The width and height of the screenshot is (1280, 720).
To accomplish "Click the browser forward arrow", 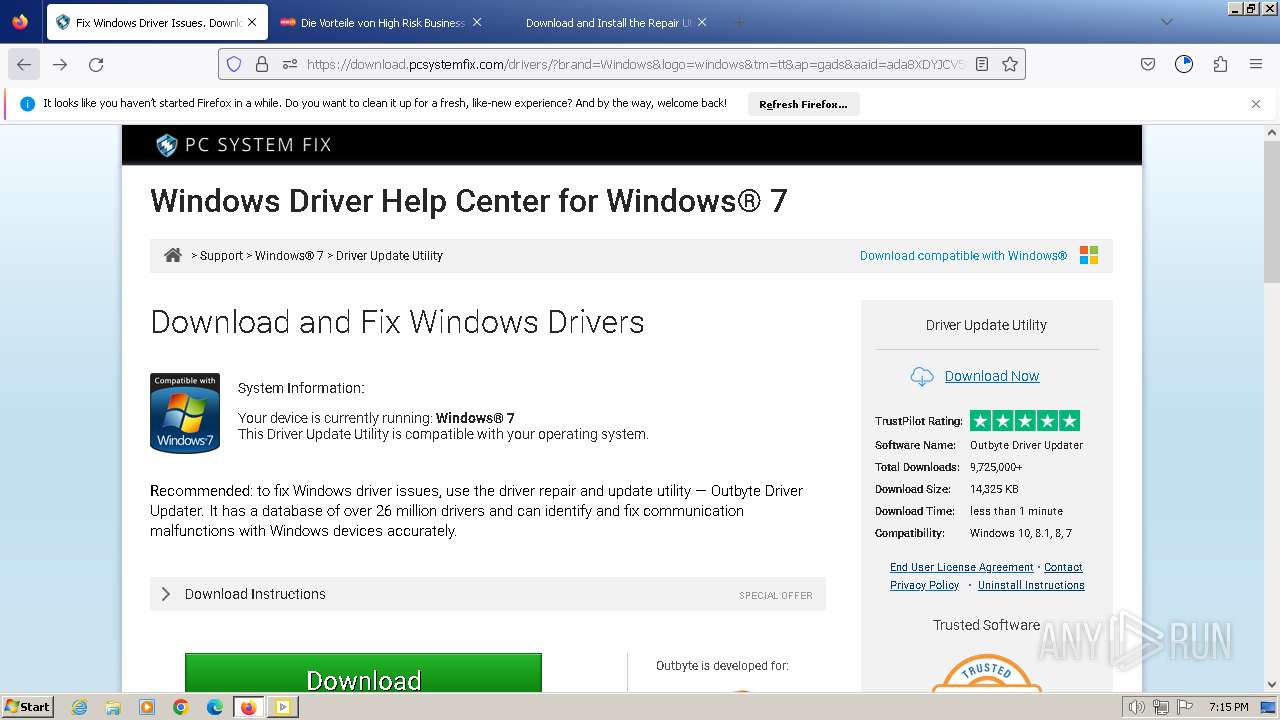I will click(60, 64).
